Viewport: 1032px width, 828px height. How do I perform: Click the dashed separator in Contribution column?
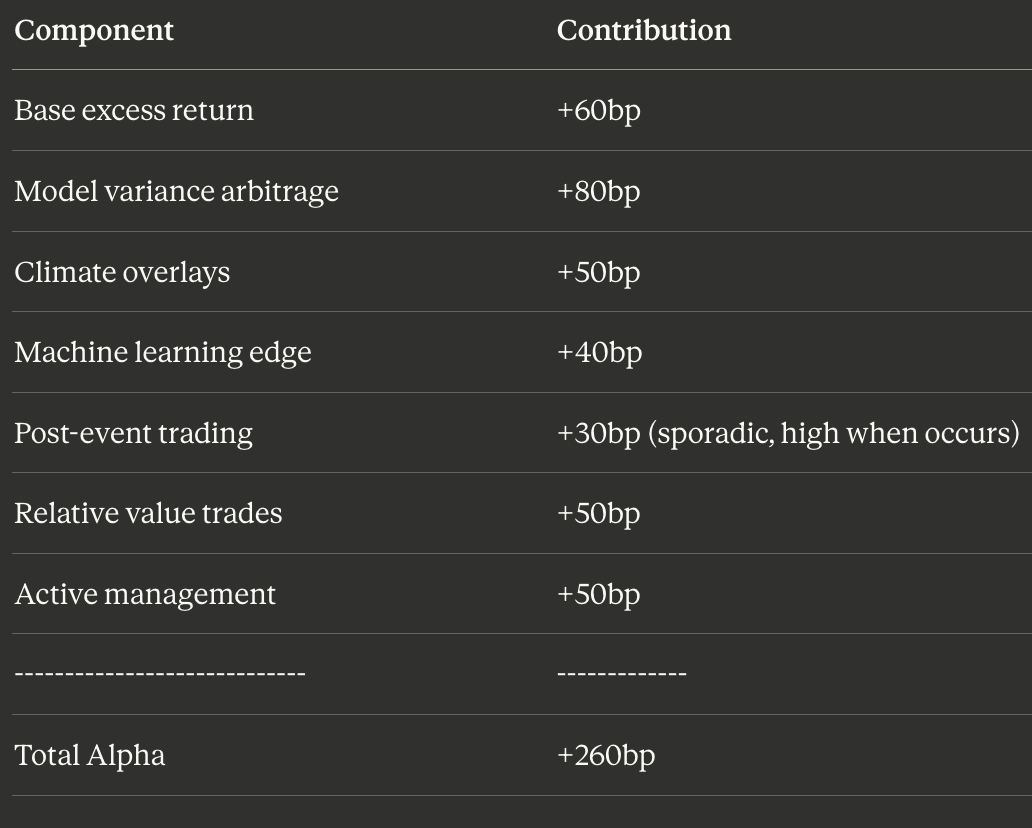pos(621,674)
